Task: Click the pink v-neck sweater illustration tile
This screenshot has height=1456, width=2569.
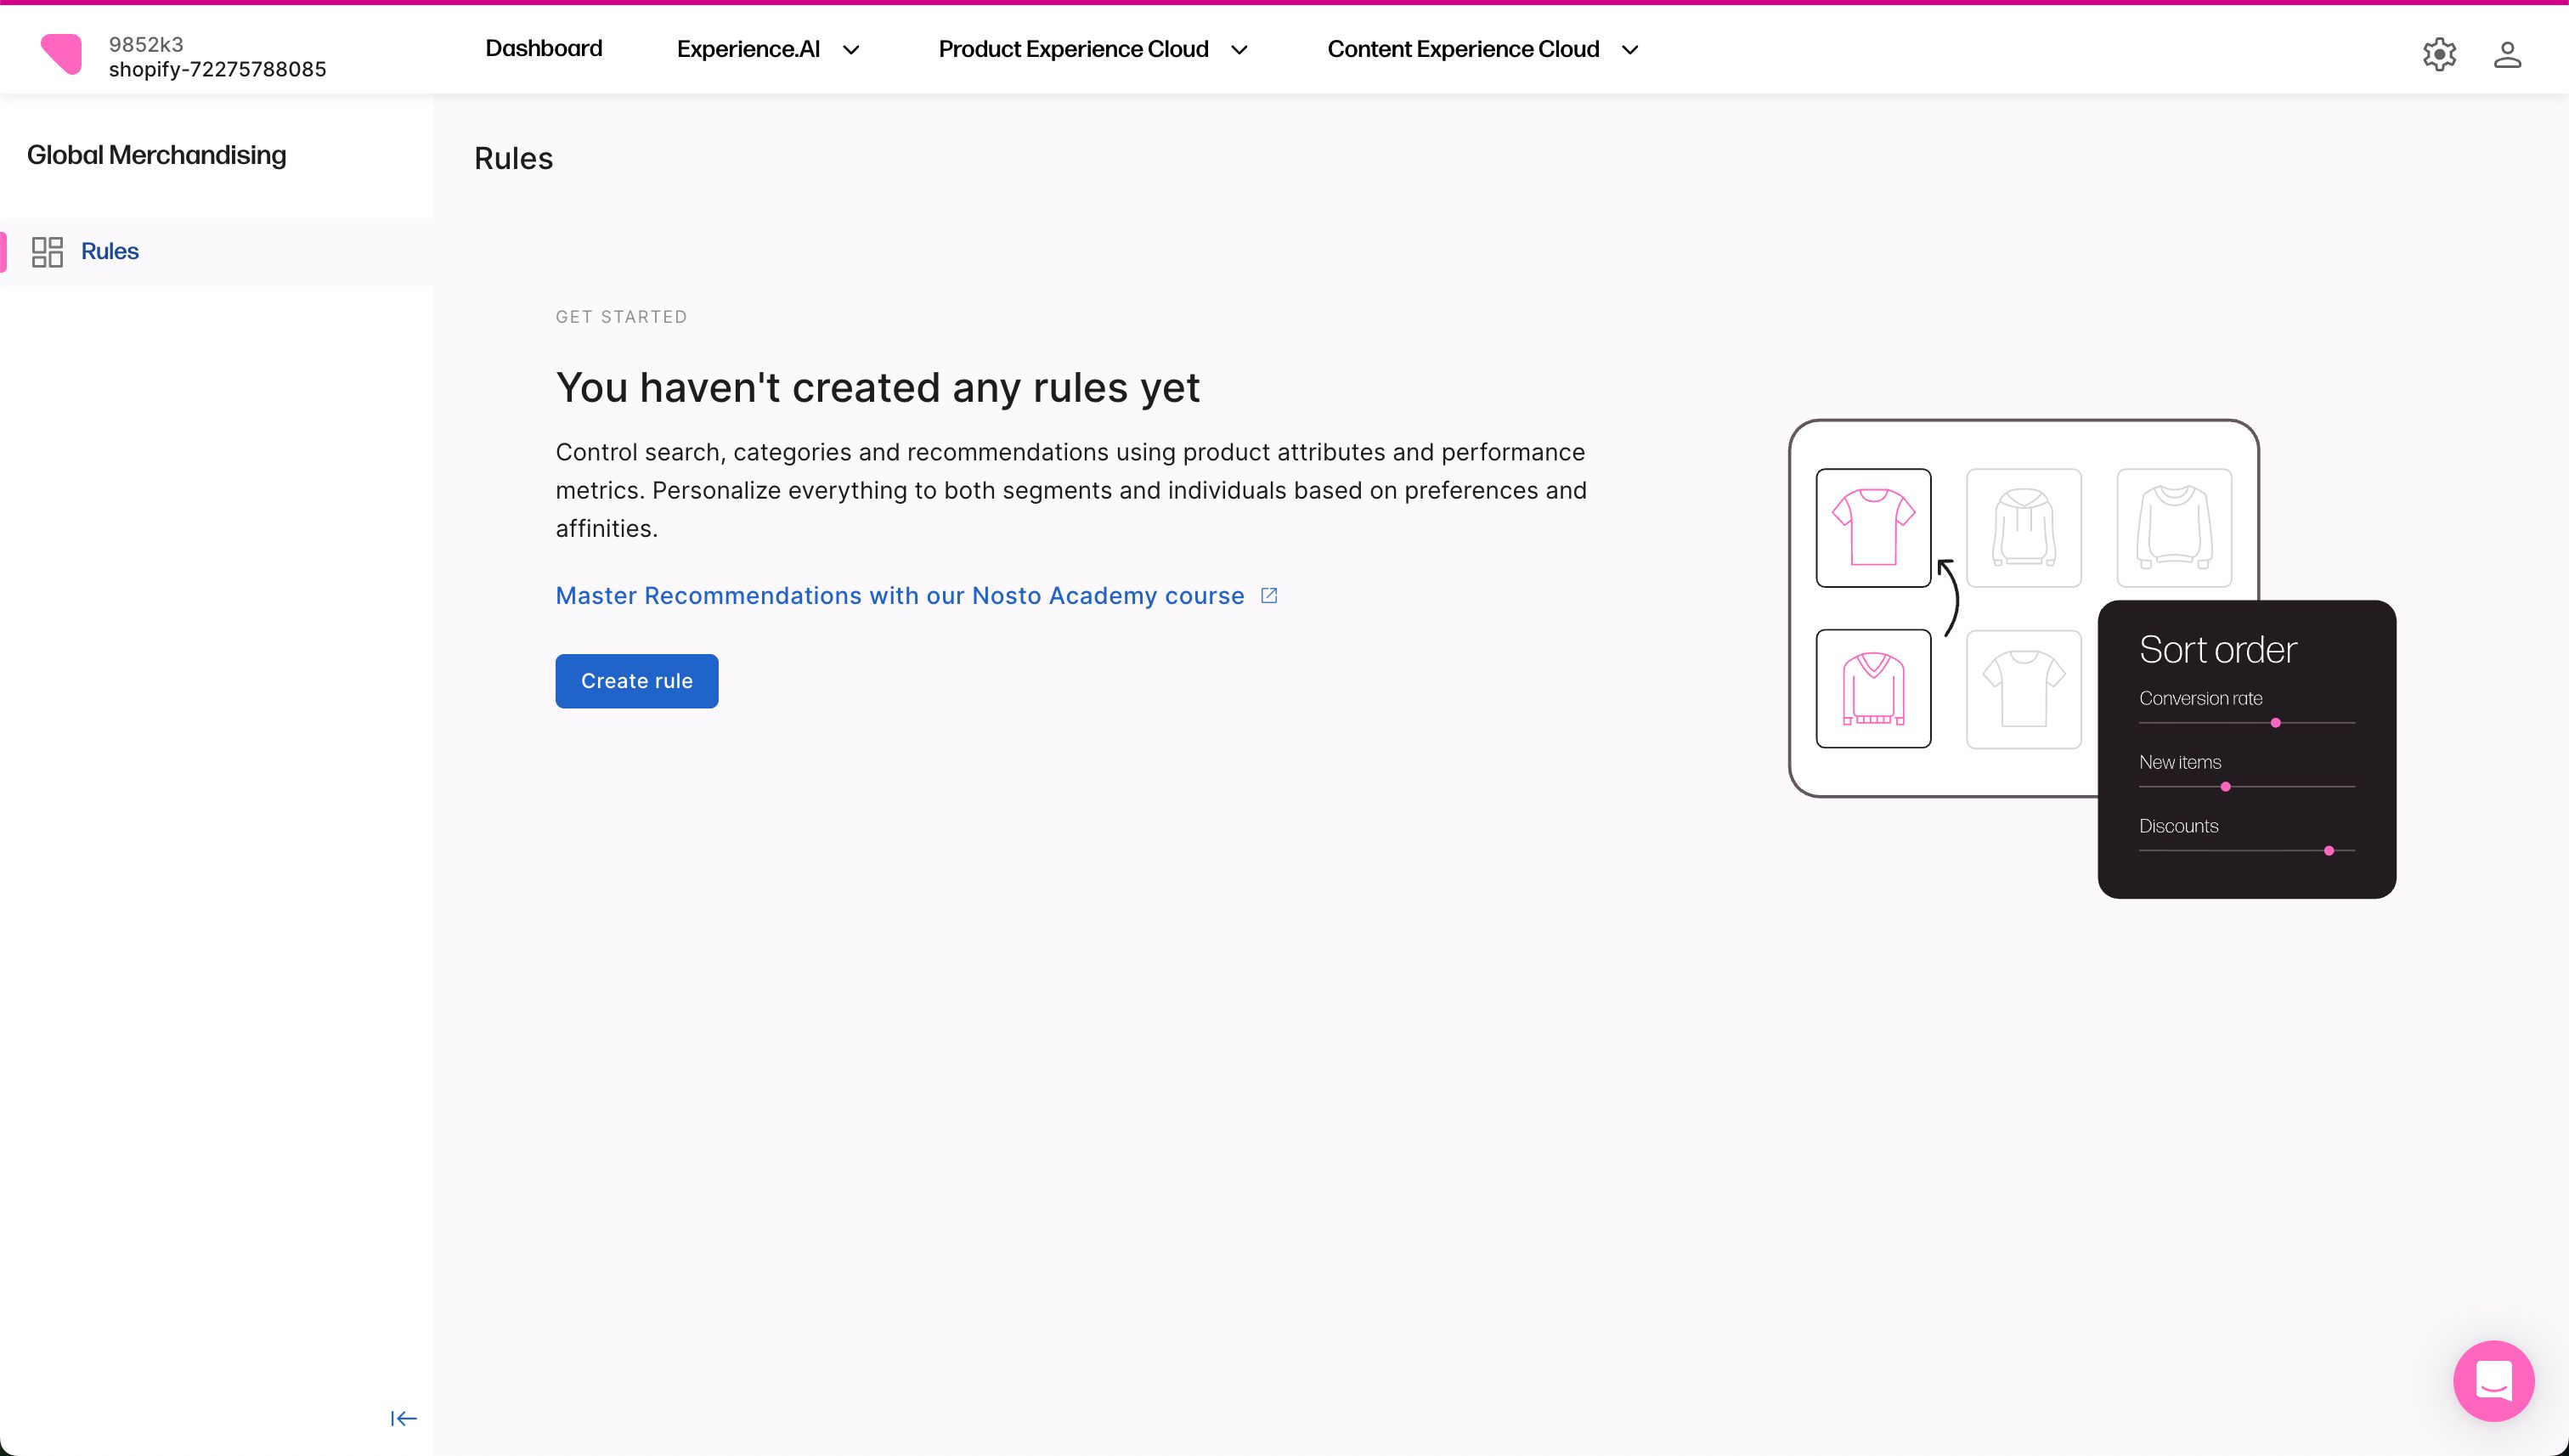Action: point(1873,688)
